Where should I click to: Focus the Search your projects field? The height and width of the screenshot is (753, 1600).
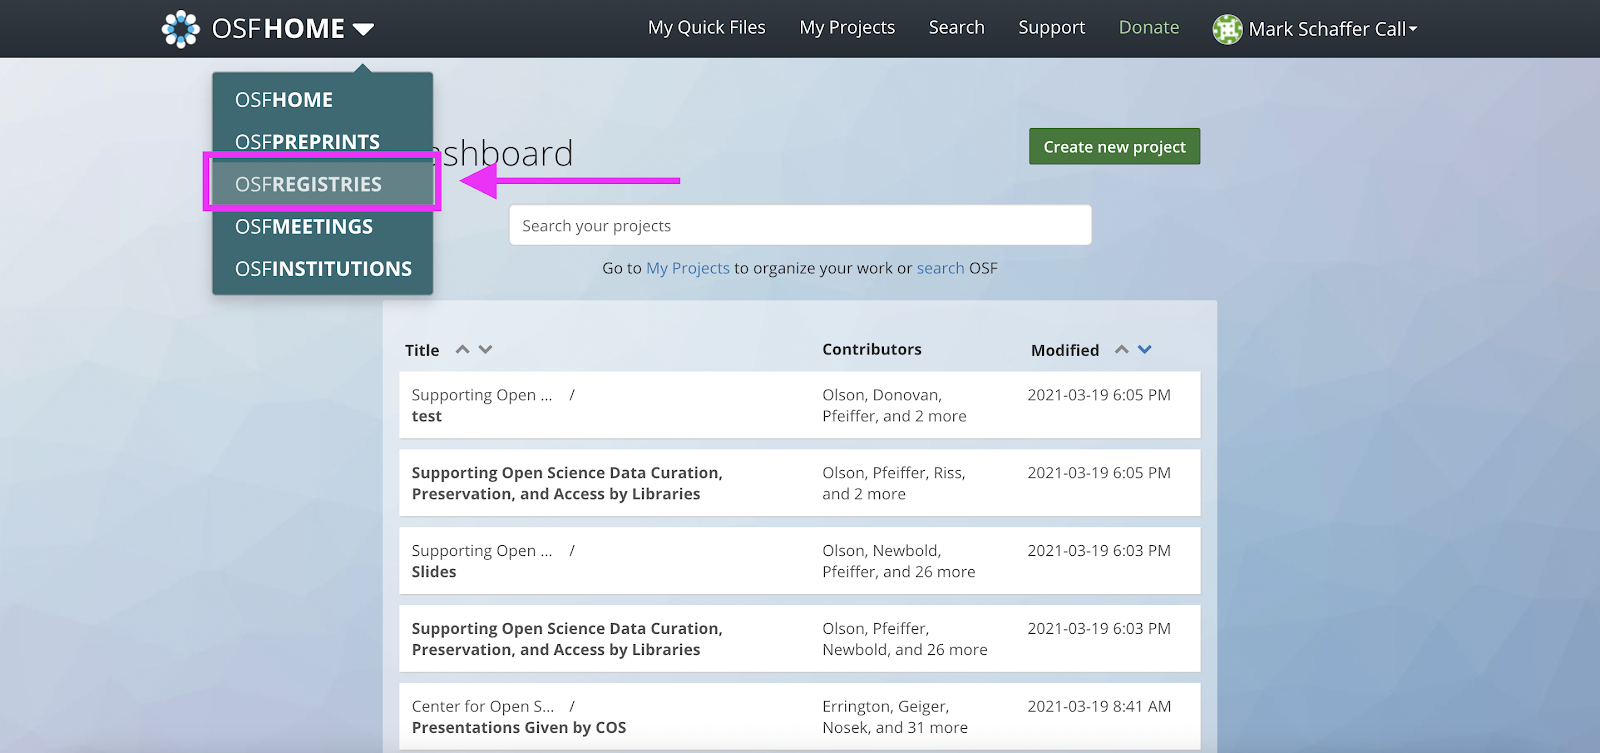800,225
